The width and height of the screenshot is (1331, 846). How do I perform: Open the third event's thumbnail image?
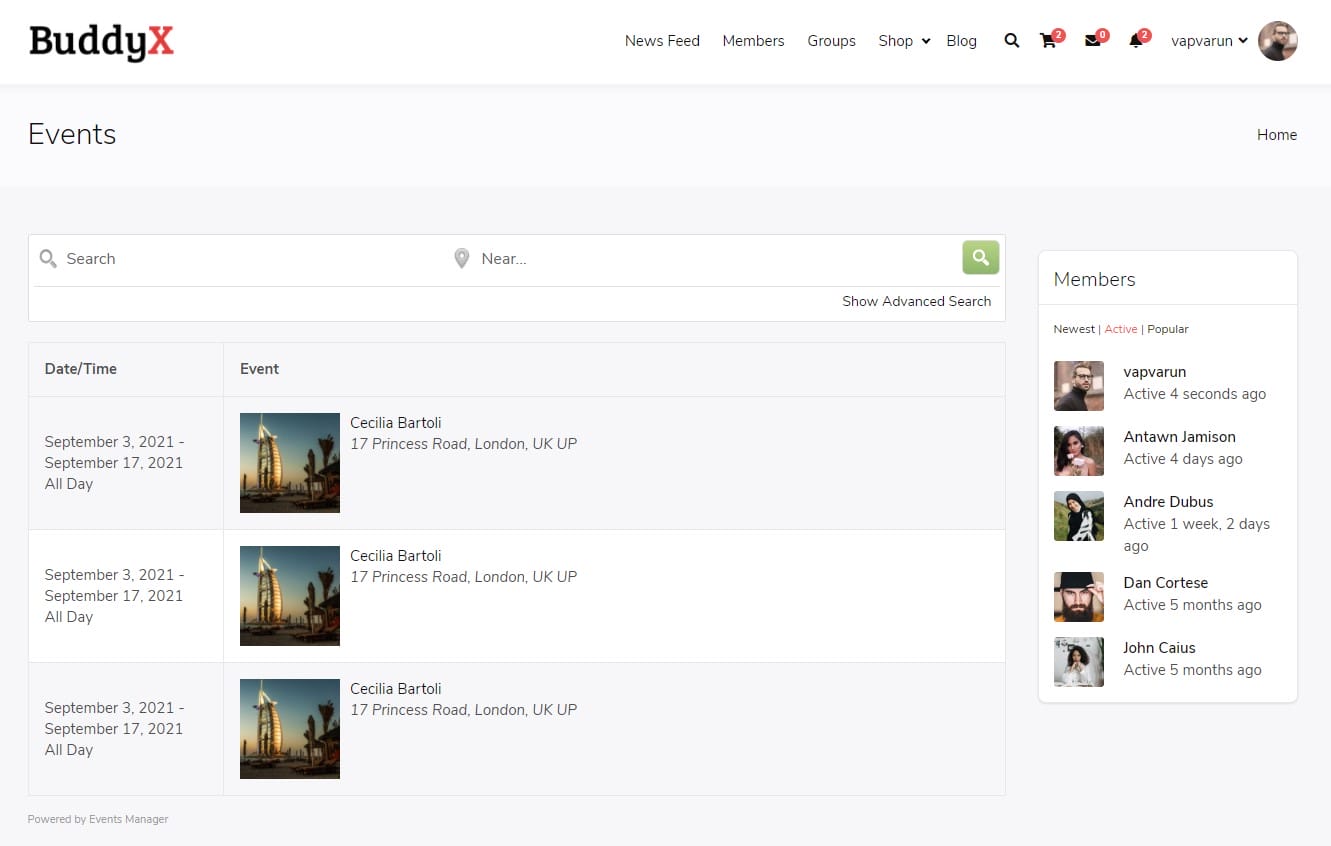click(x=290, y=728)
